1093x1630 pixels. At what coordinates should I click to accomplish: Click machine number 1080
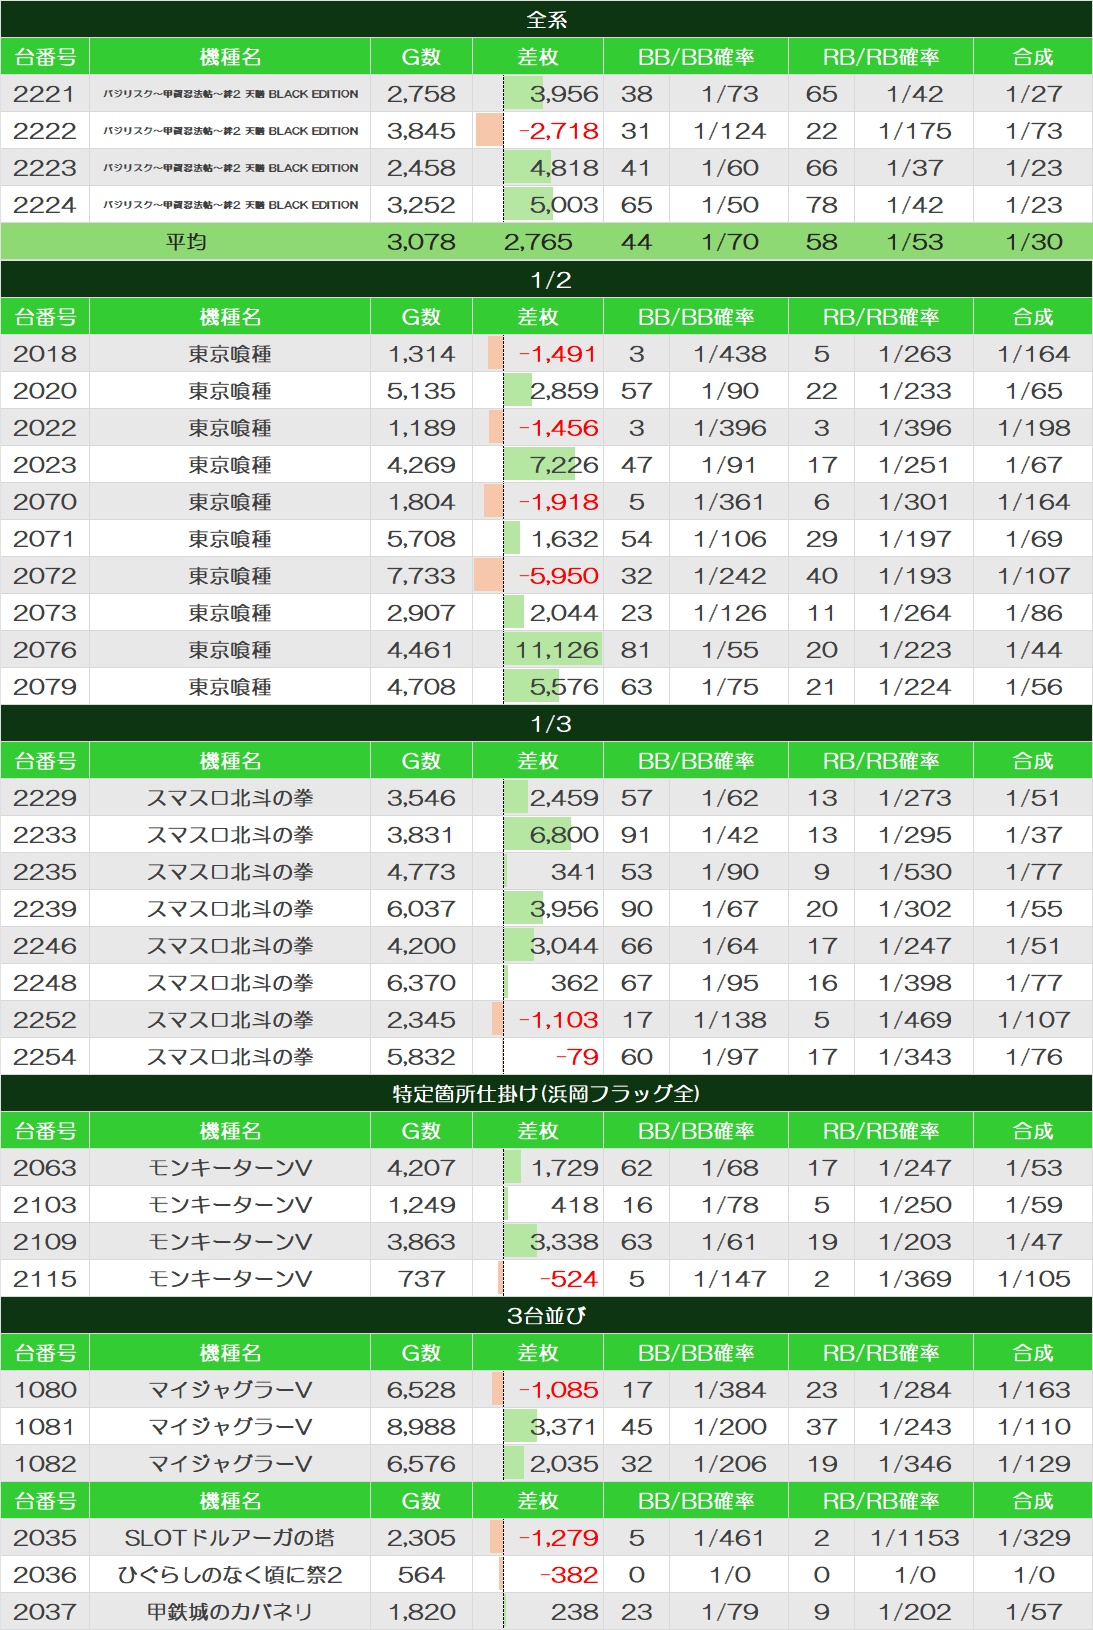click(45, 1390)
